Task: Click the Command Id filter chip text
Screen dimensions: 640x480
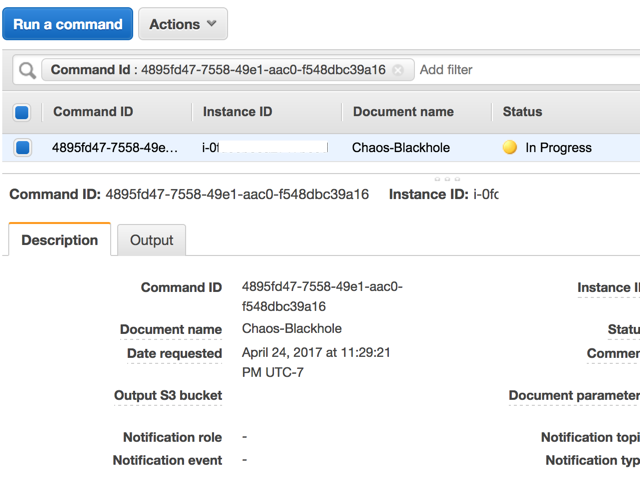Action: (x=217, y=70)
